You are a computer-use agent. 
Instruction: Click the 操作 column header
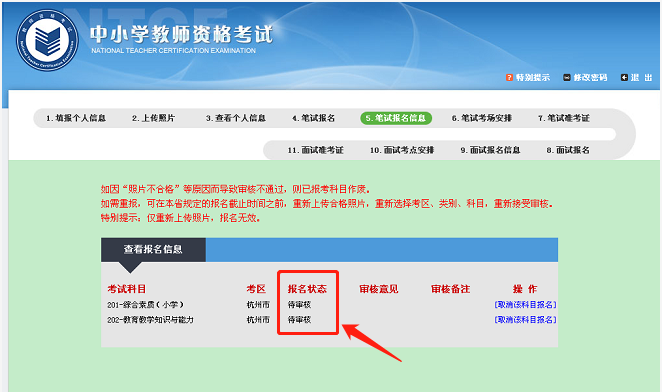point(525,289)
